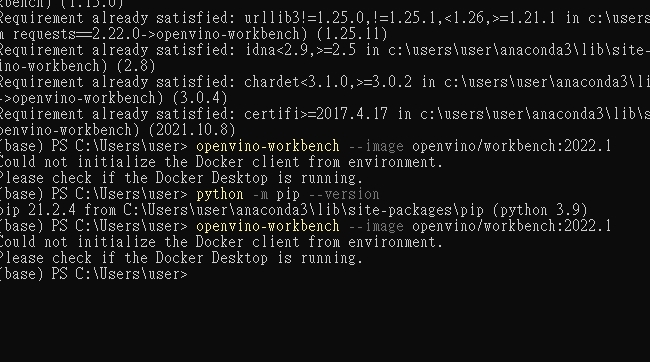Click the pip 21.2.4 version text
The width and height of the screenshot is (650, 362).
click(x=38, y=210)
